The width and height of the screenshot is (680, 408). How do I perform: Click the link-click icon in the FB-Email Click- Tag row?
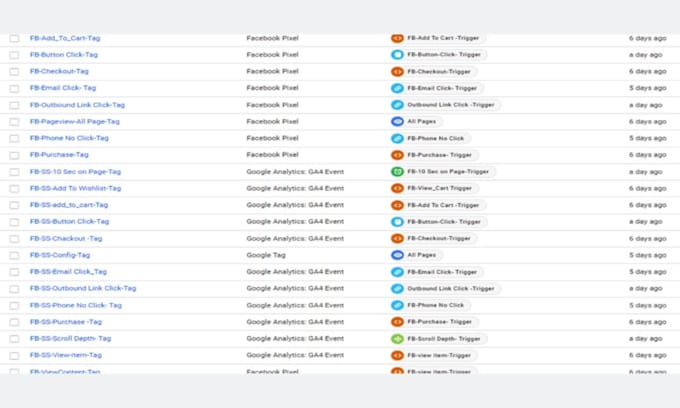pyautogui.click(x=397, y=88)
